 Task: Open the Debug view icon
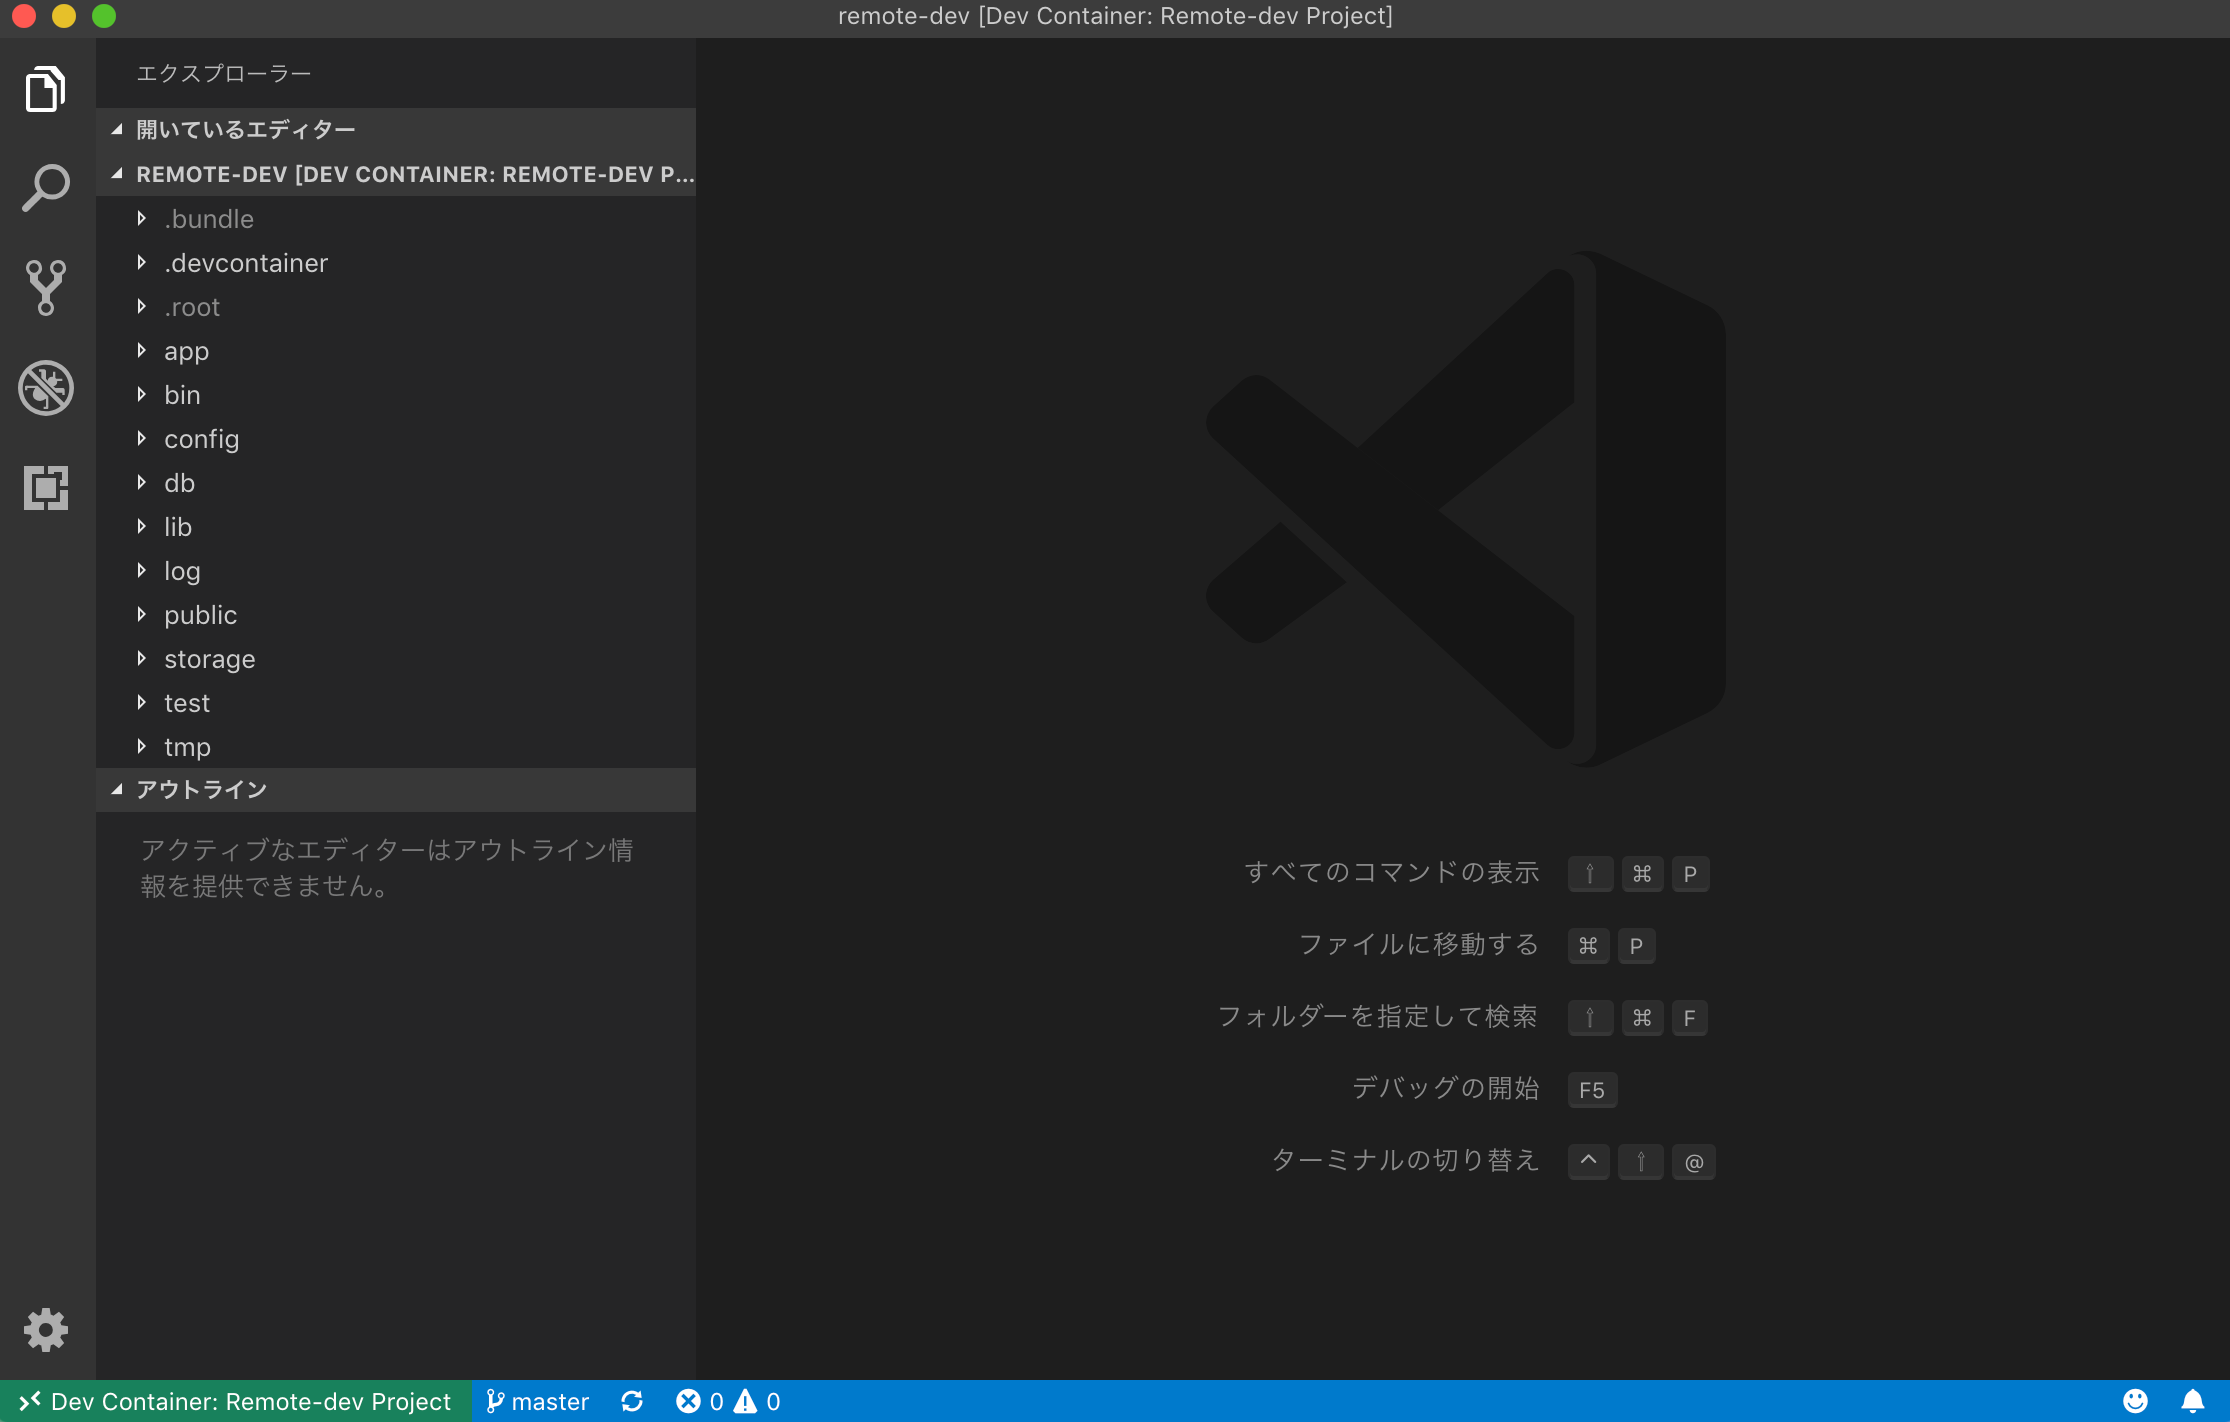point(46,388)
